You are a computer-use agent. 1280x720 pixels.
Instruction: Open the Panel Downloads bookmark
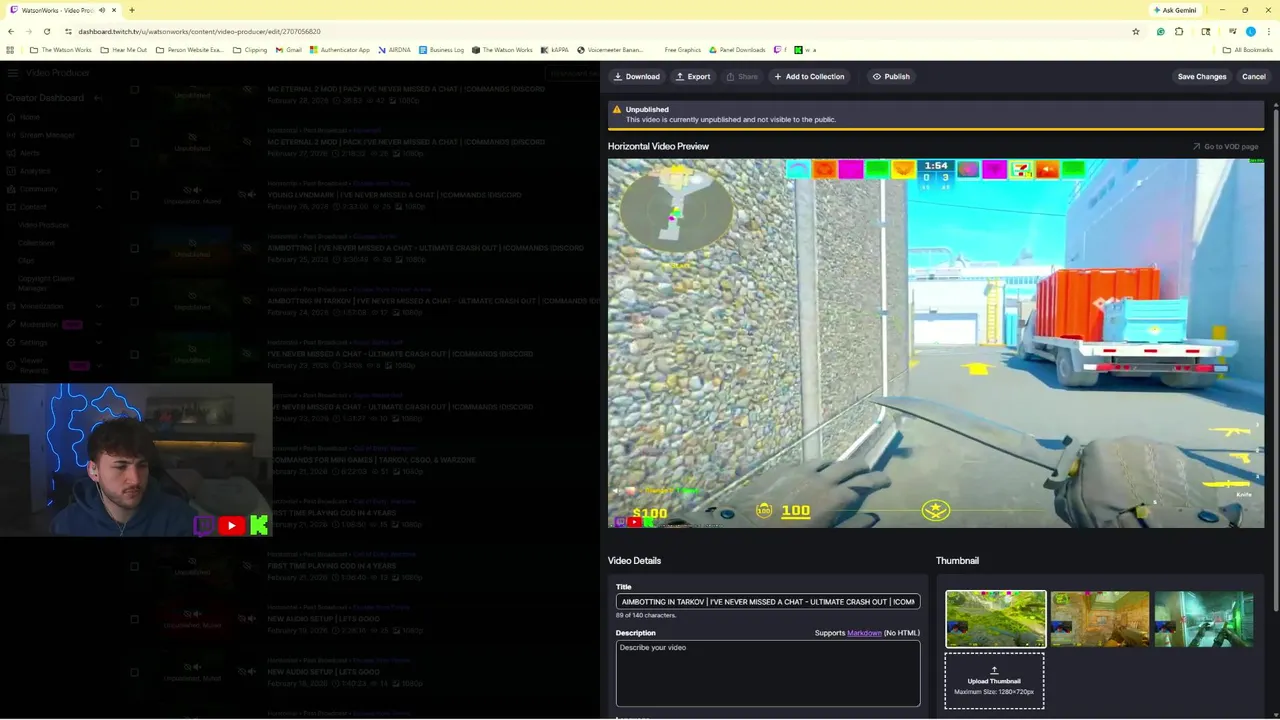737,50
